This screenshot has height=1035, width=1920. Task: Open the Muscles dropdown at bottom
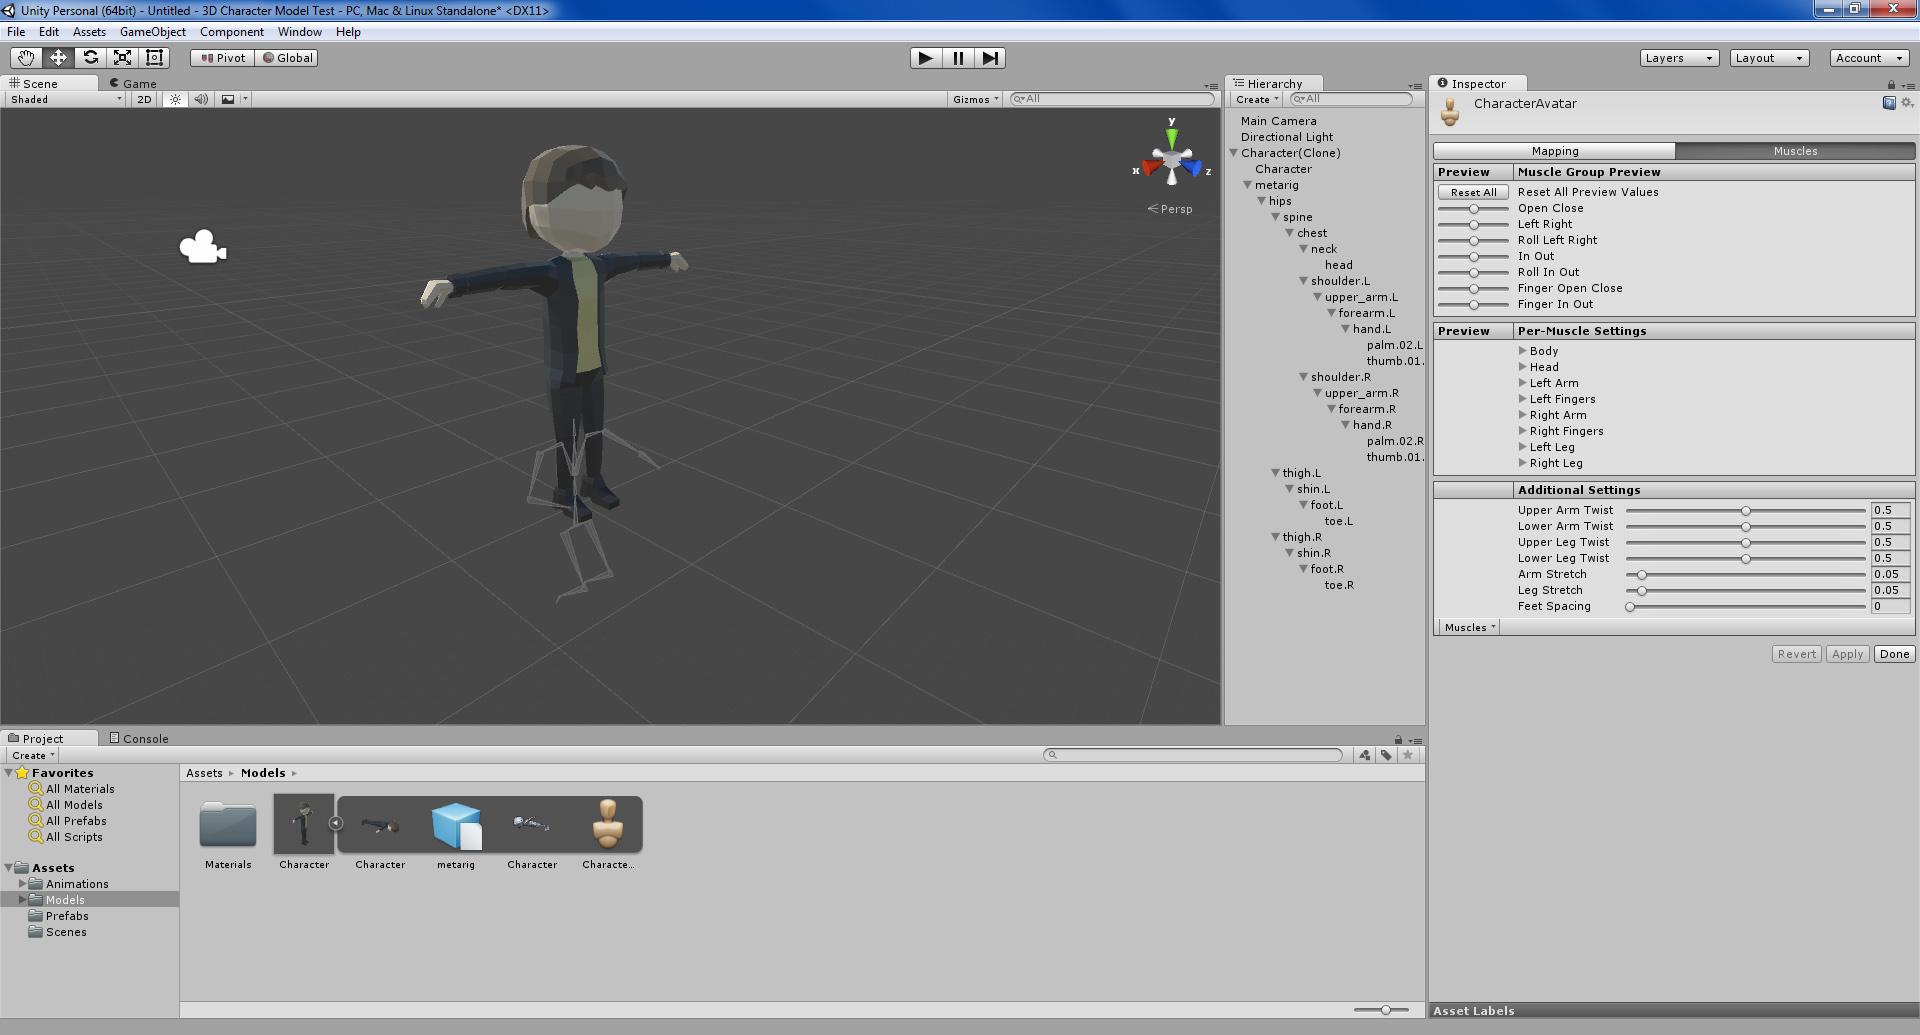coord(1469,627)
